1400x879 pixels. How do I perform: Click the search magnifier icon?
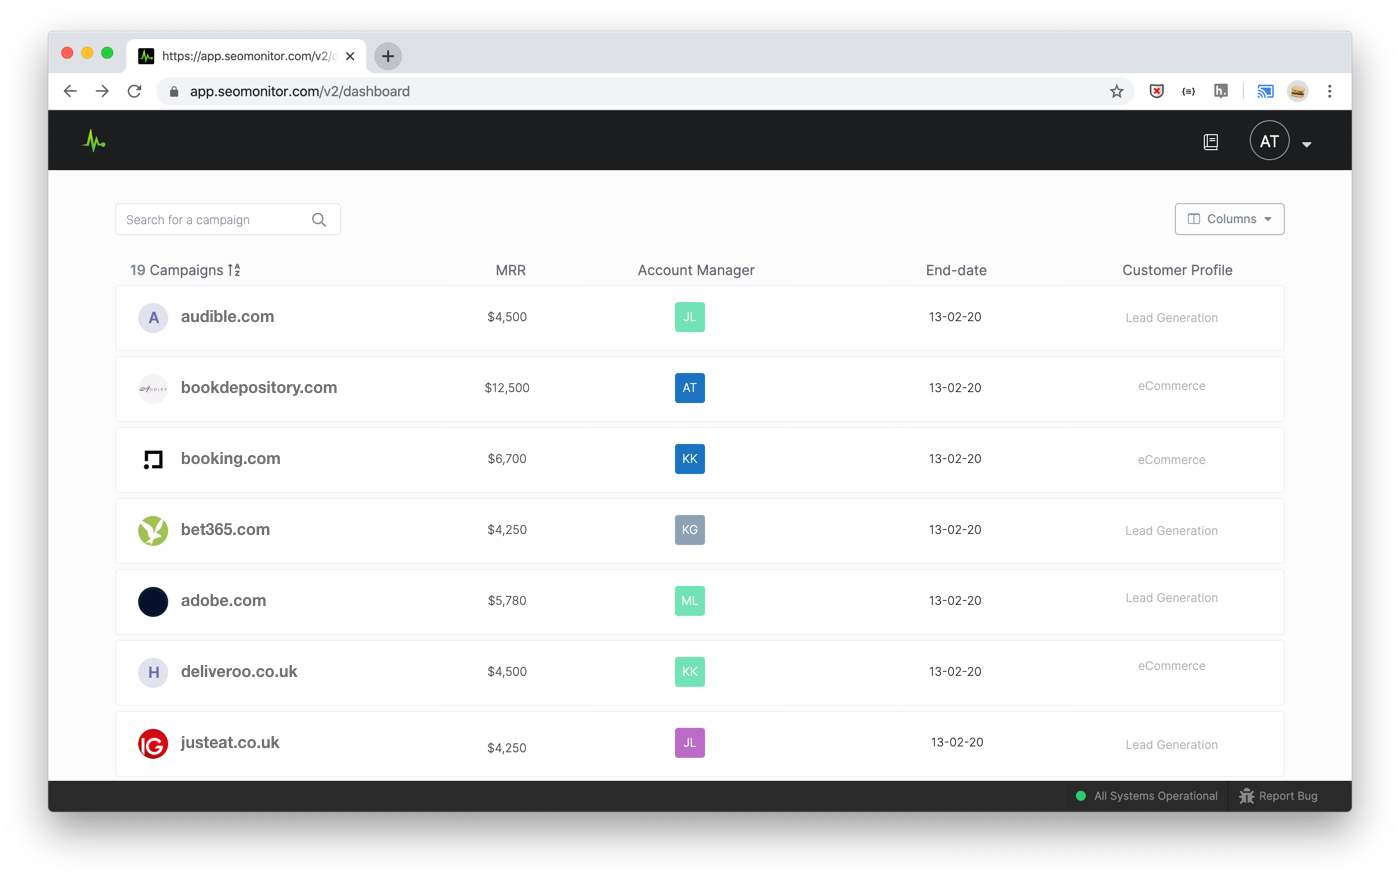pyautogui.click(x=319, y=220)
